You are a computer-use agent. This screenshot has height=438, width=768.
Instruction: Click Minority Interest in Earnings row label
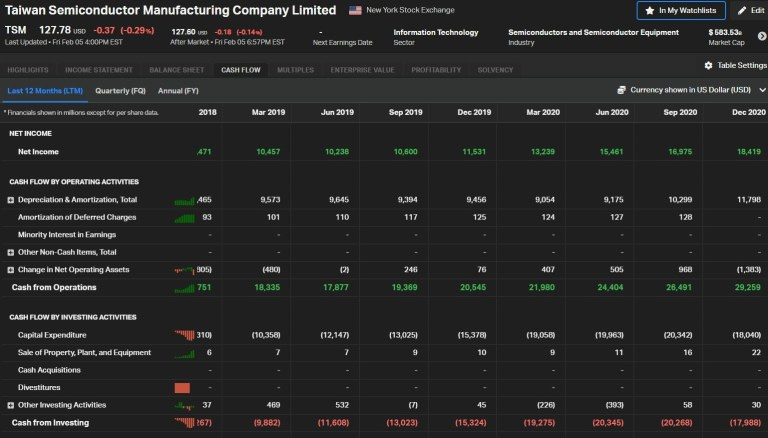click(x=67, y=235)
